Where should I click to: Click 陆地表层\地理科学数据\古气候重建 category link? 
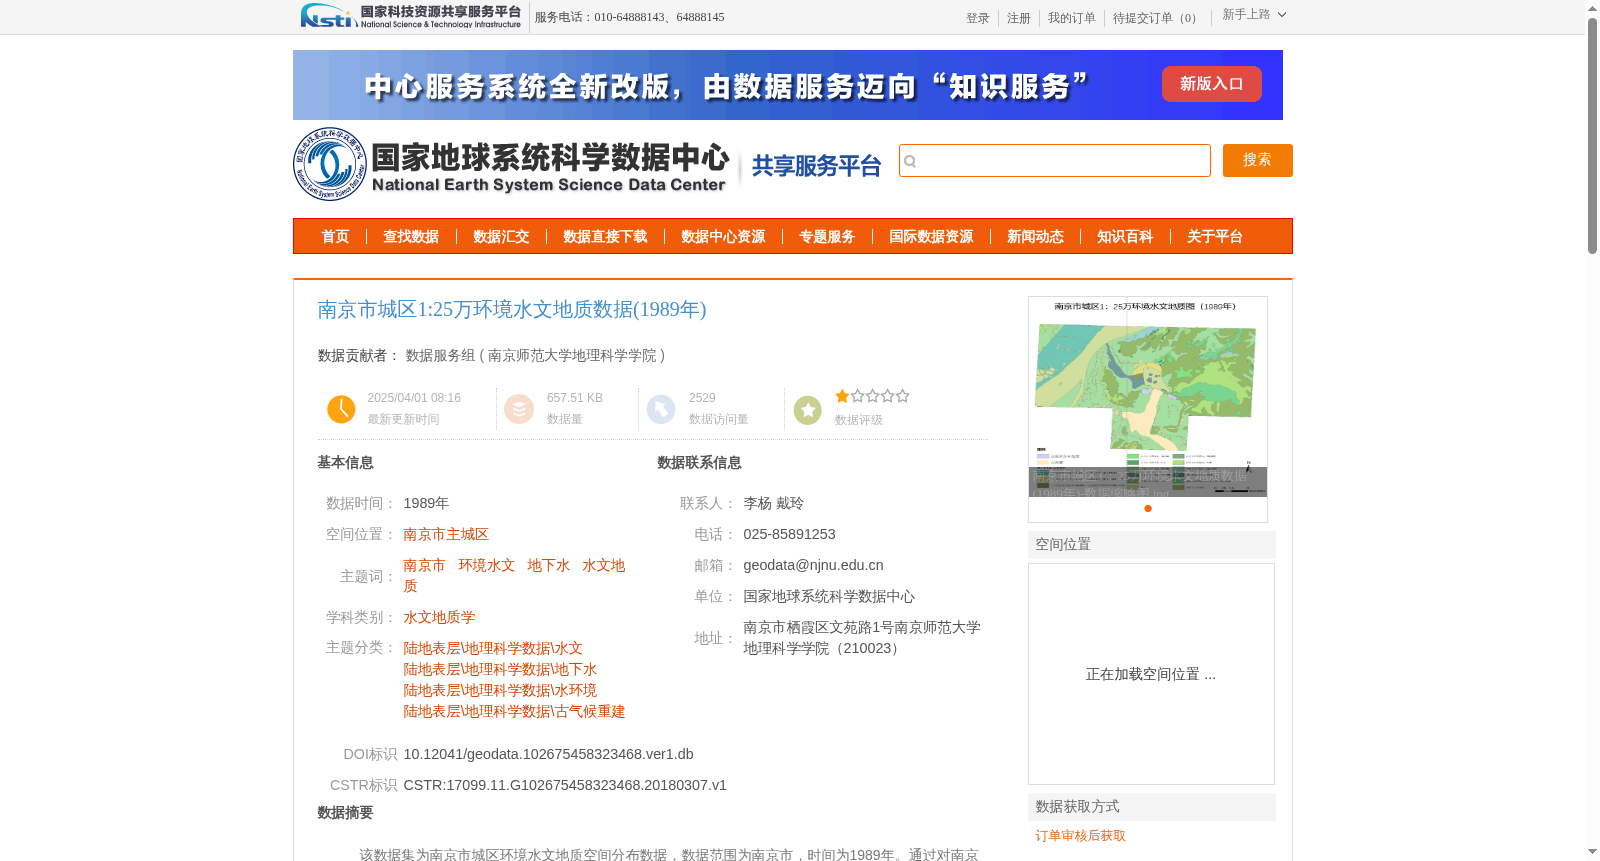point(514,712)
